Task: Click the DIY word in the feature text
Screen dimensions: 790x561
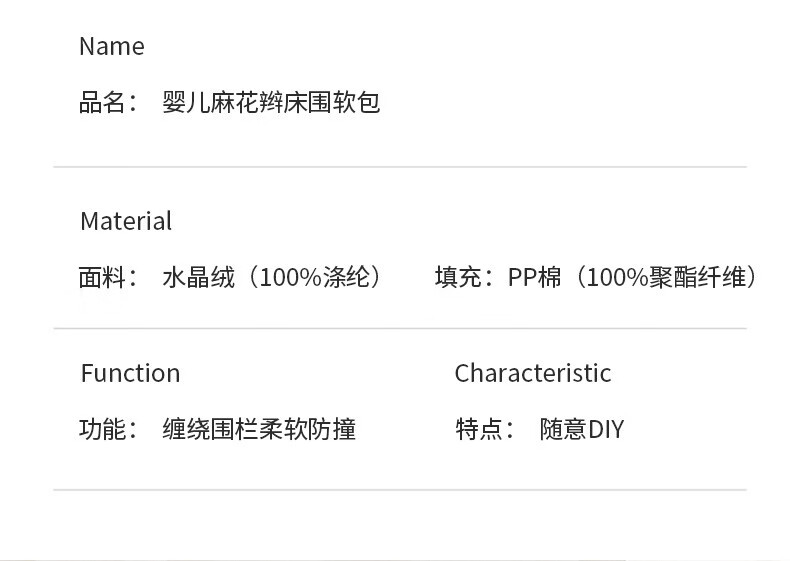Action: pos(606,429)
